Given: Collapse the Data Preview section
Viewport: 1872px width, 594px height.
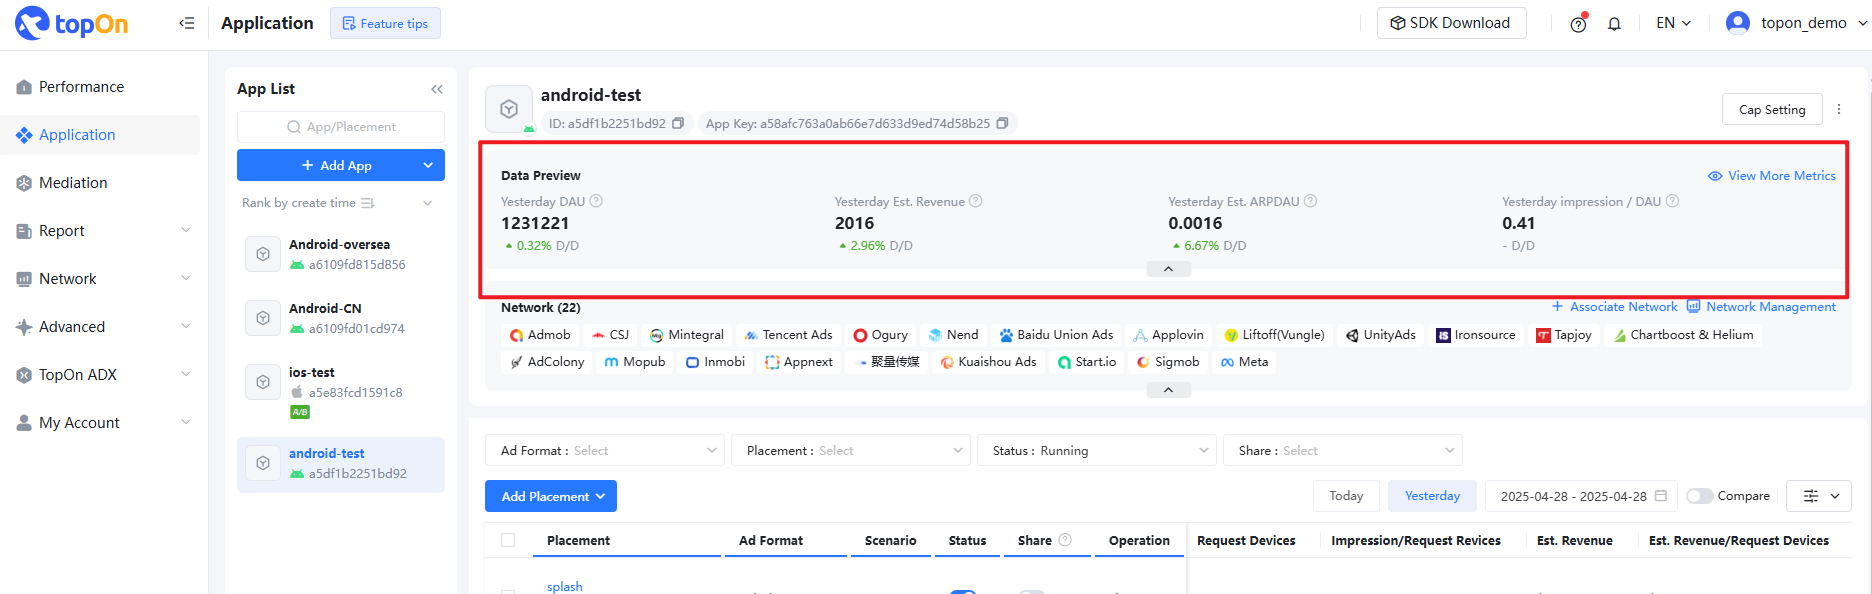Looking at the screenshot, I should [1168, 269].
